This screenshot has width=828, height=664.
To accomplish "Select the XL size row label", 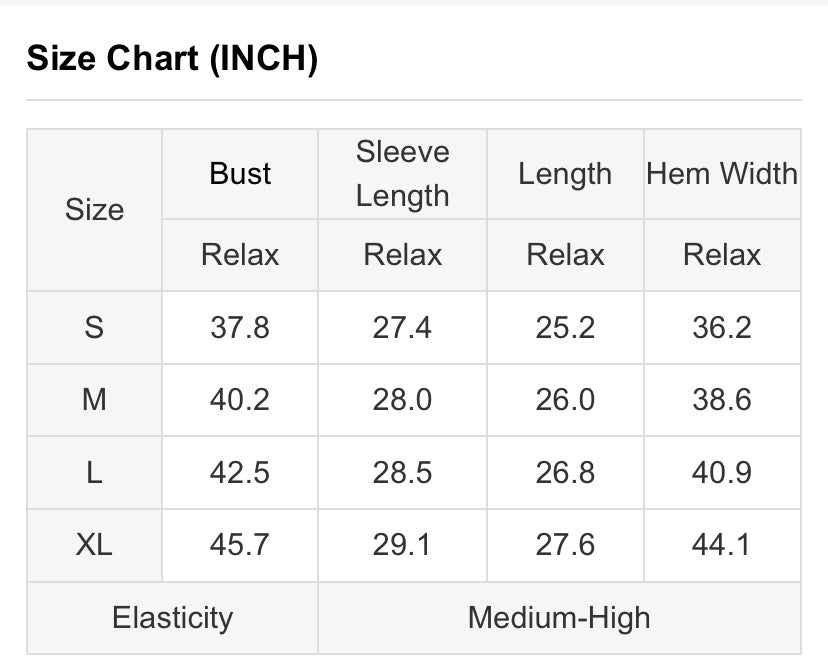I will pos(94,545).
